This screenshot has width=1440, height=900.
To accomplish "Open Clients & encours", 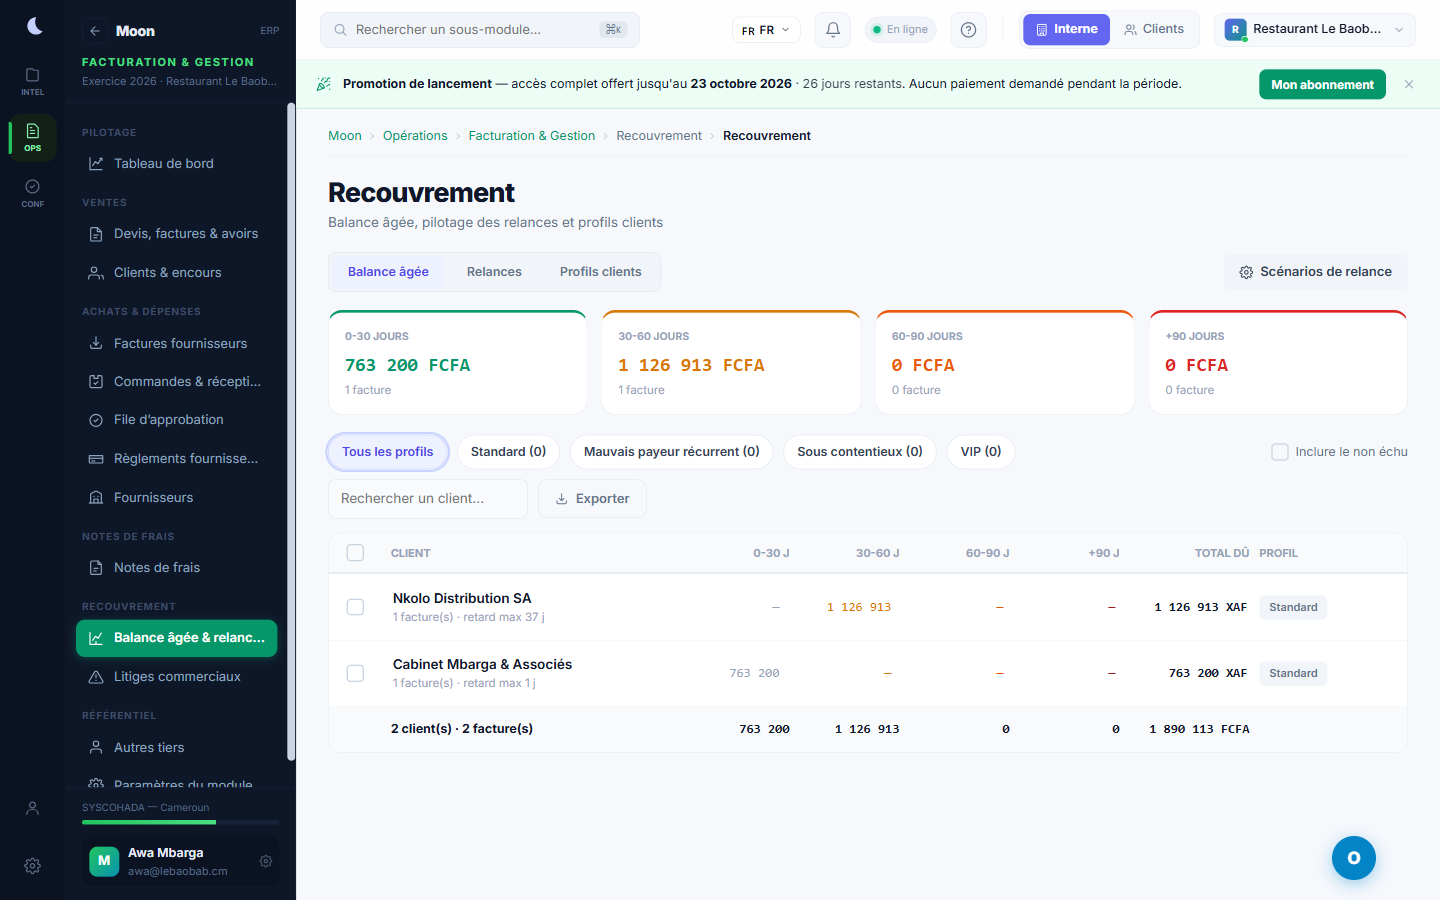I will tap(176, 273).
